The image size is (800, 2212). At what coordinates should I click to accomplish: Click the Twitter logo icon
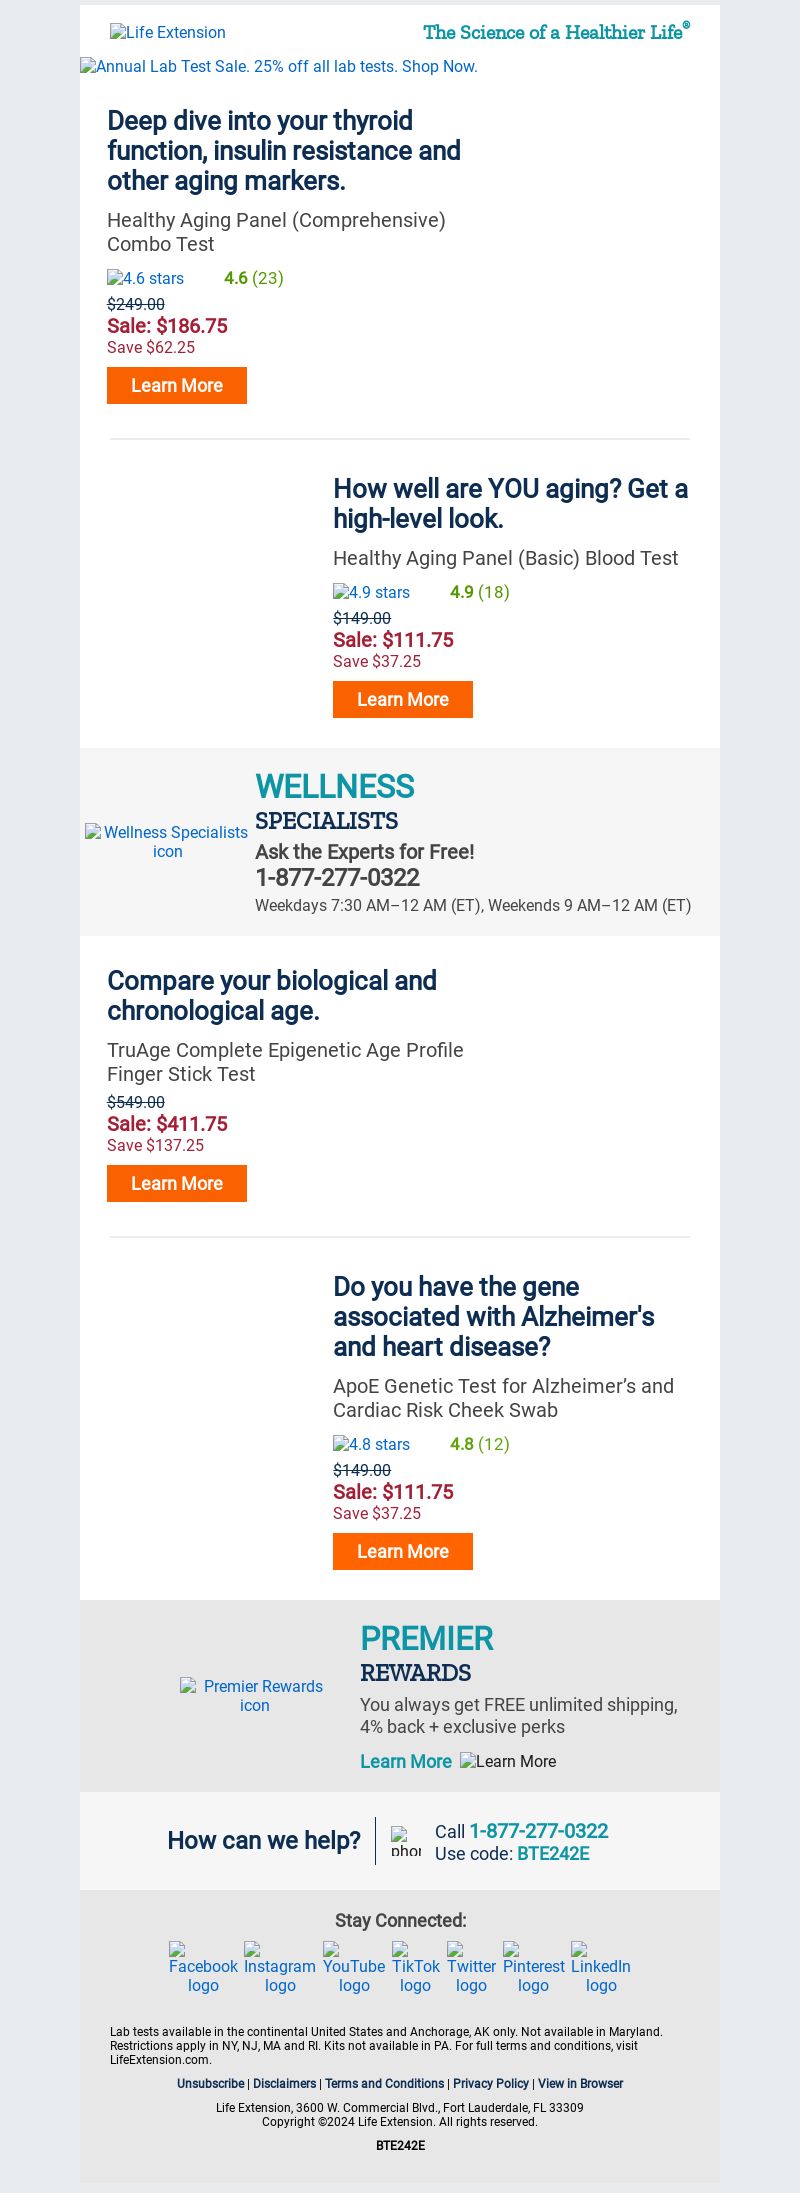tap(471, 1967)
